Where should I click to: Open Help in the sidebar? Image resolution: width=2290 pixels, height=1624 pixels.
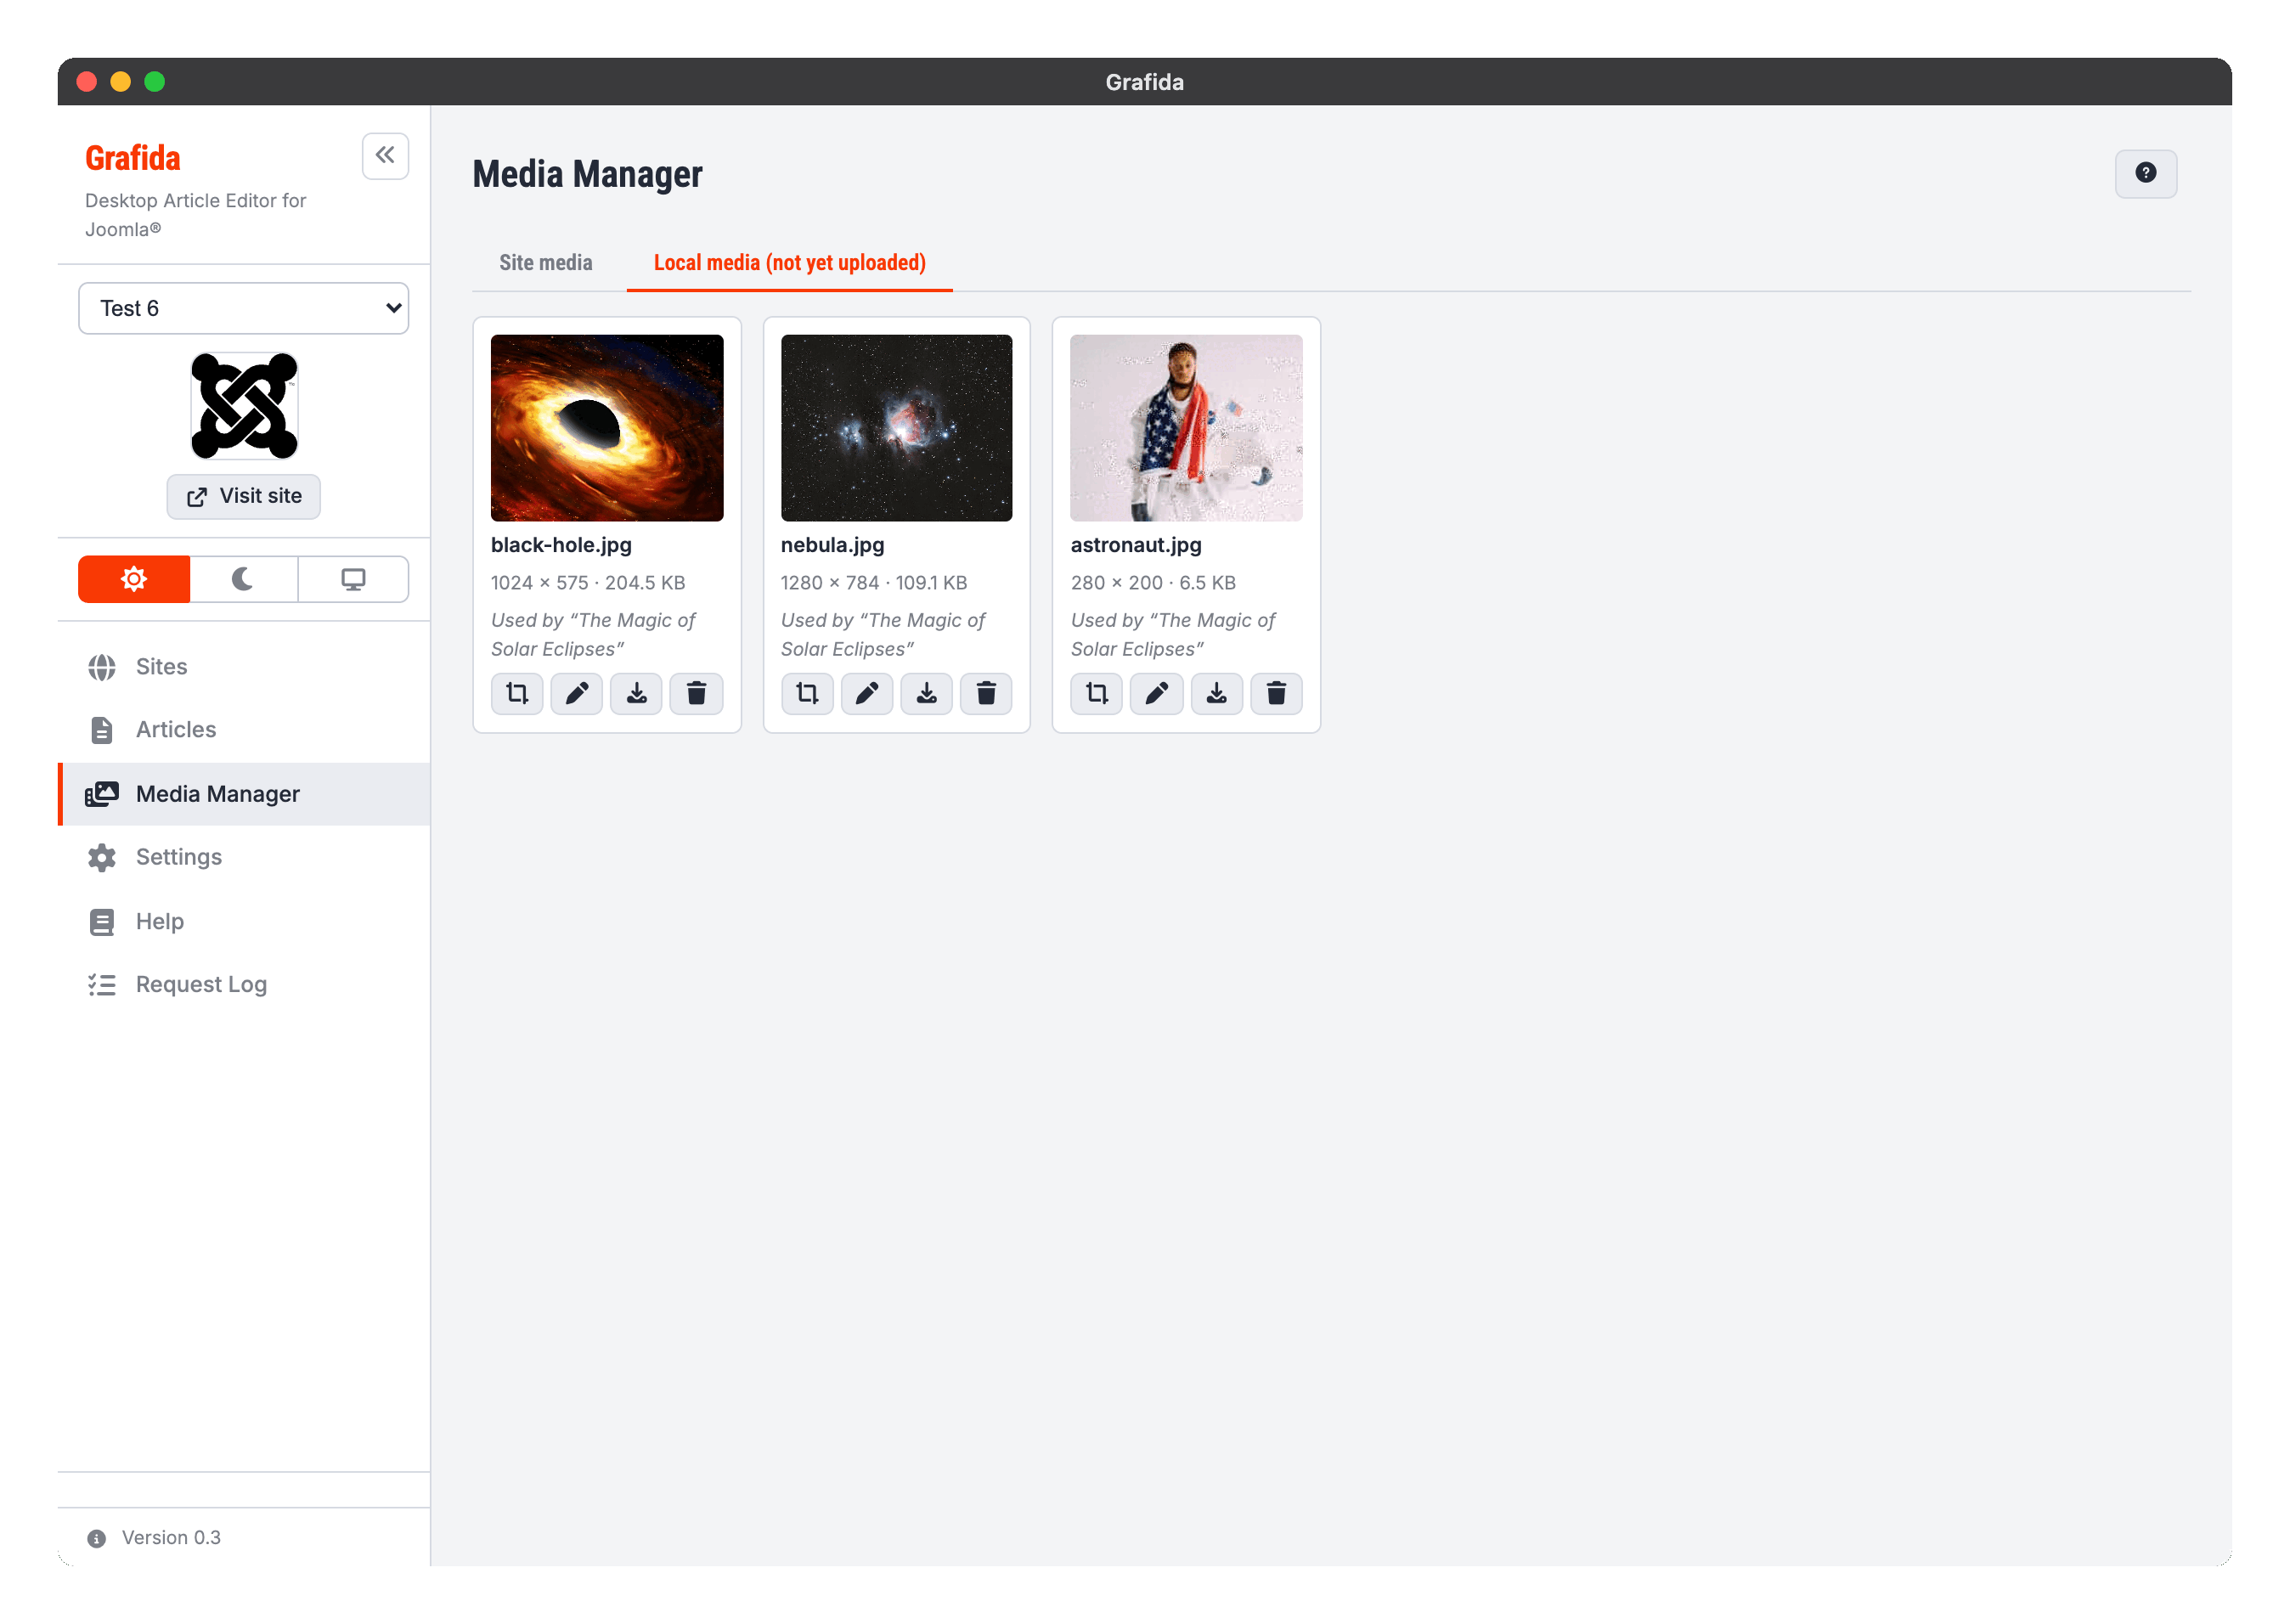244,921
